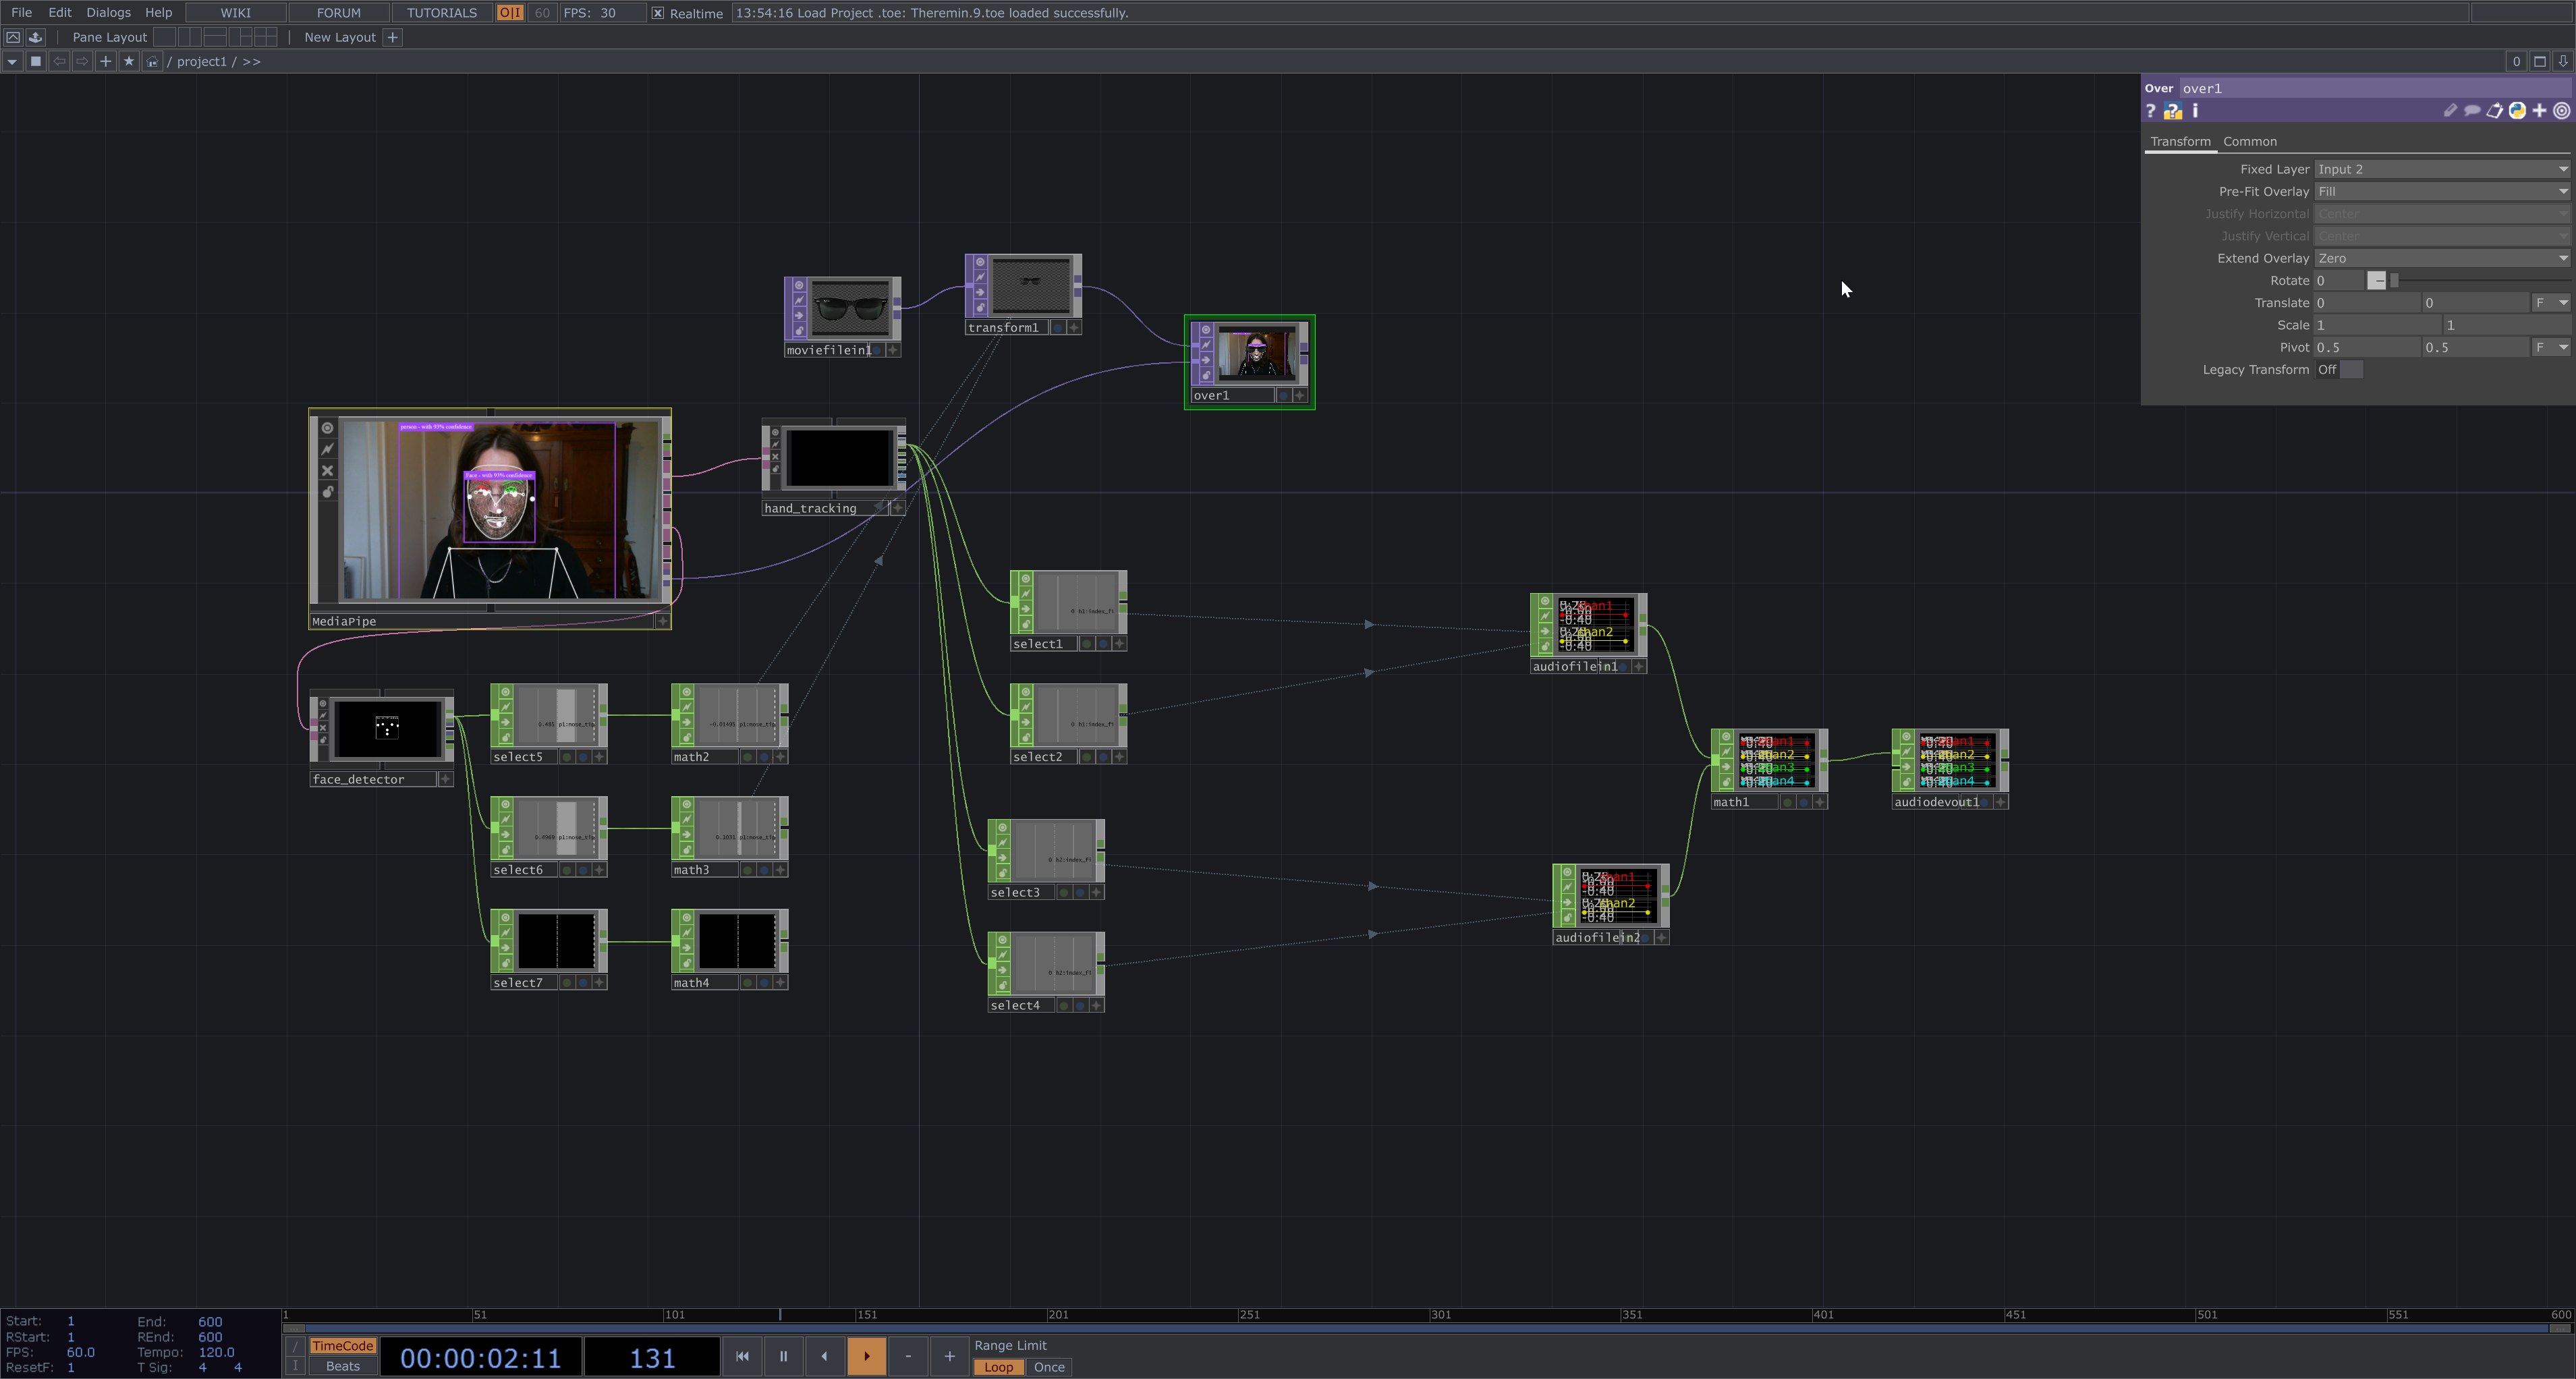Open Python help for the operator
The height and width of the screenshot is (1379, 2576).
pyautogui.click(x=2172, y=111)
